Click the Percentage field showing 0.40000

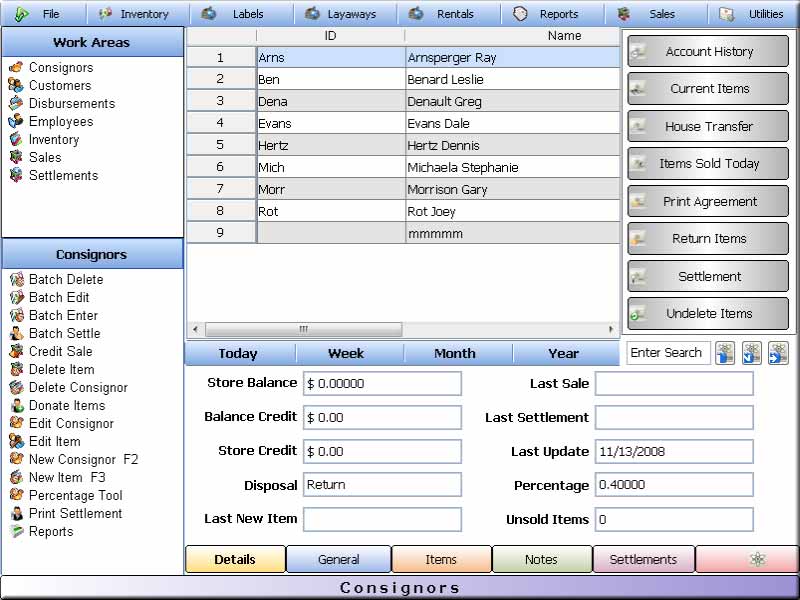(674, 485)
